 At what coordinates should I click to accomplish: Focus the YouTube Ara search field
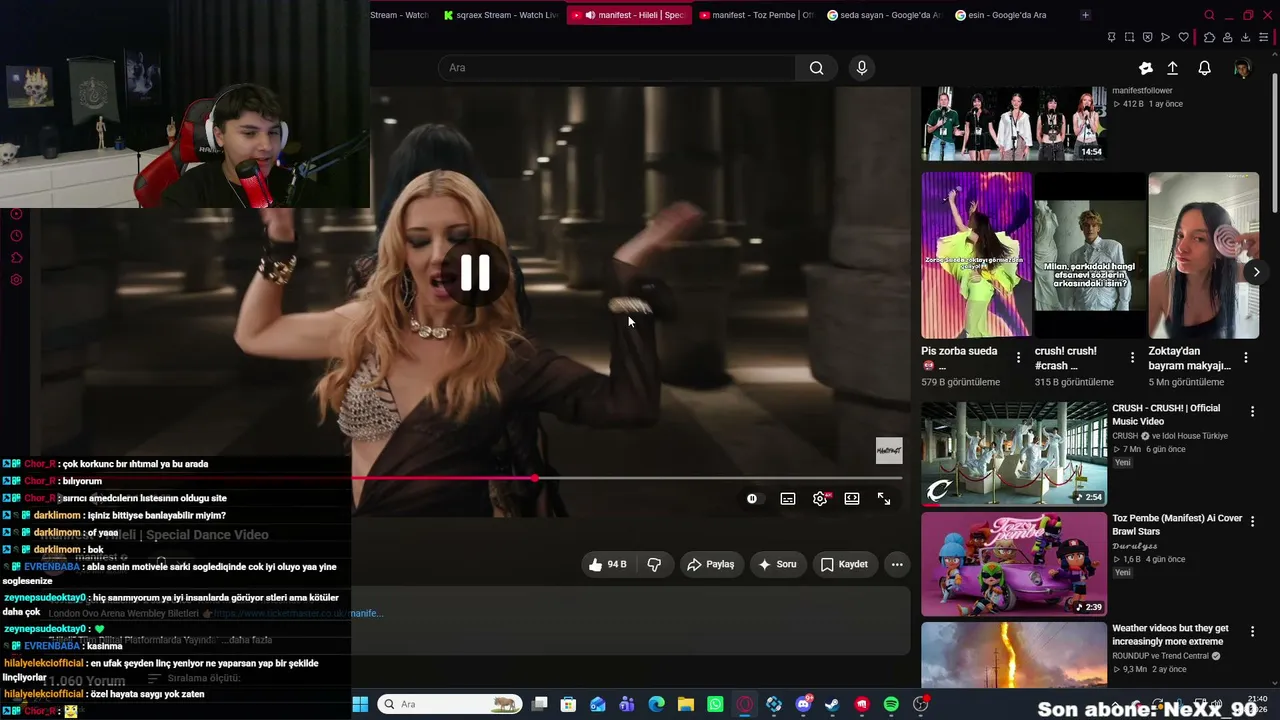616,68
